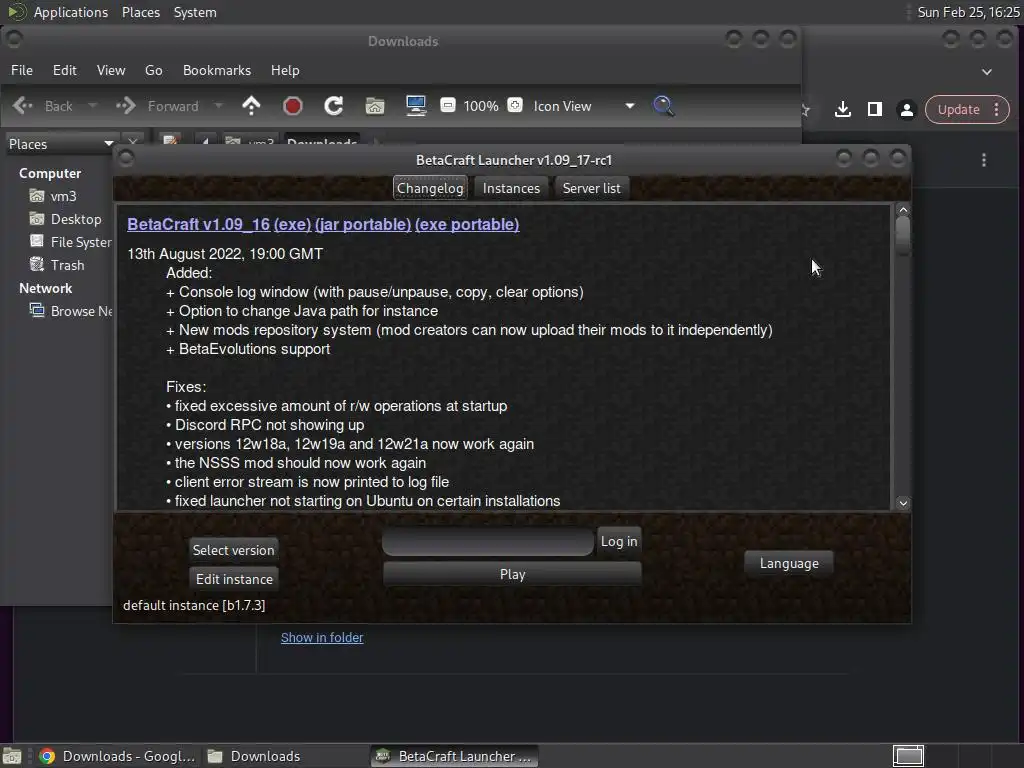Image resolution: width=1024 pixels, height=768 pixels.
Task: Zoom in using the plus icon
Action: (515, 105)
